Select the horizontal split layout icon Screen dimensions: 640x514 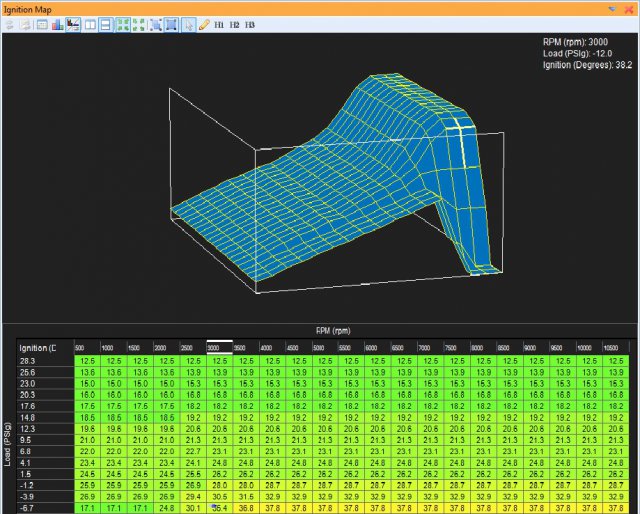[105, 23]
